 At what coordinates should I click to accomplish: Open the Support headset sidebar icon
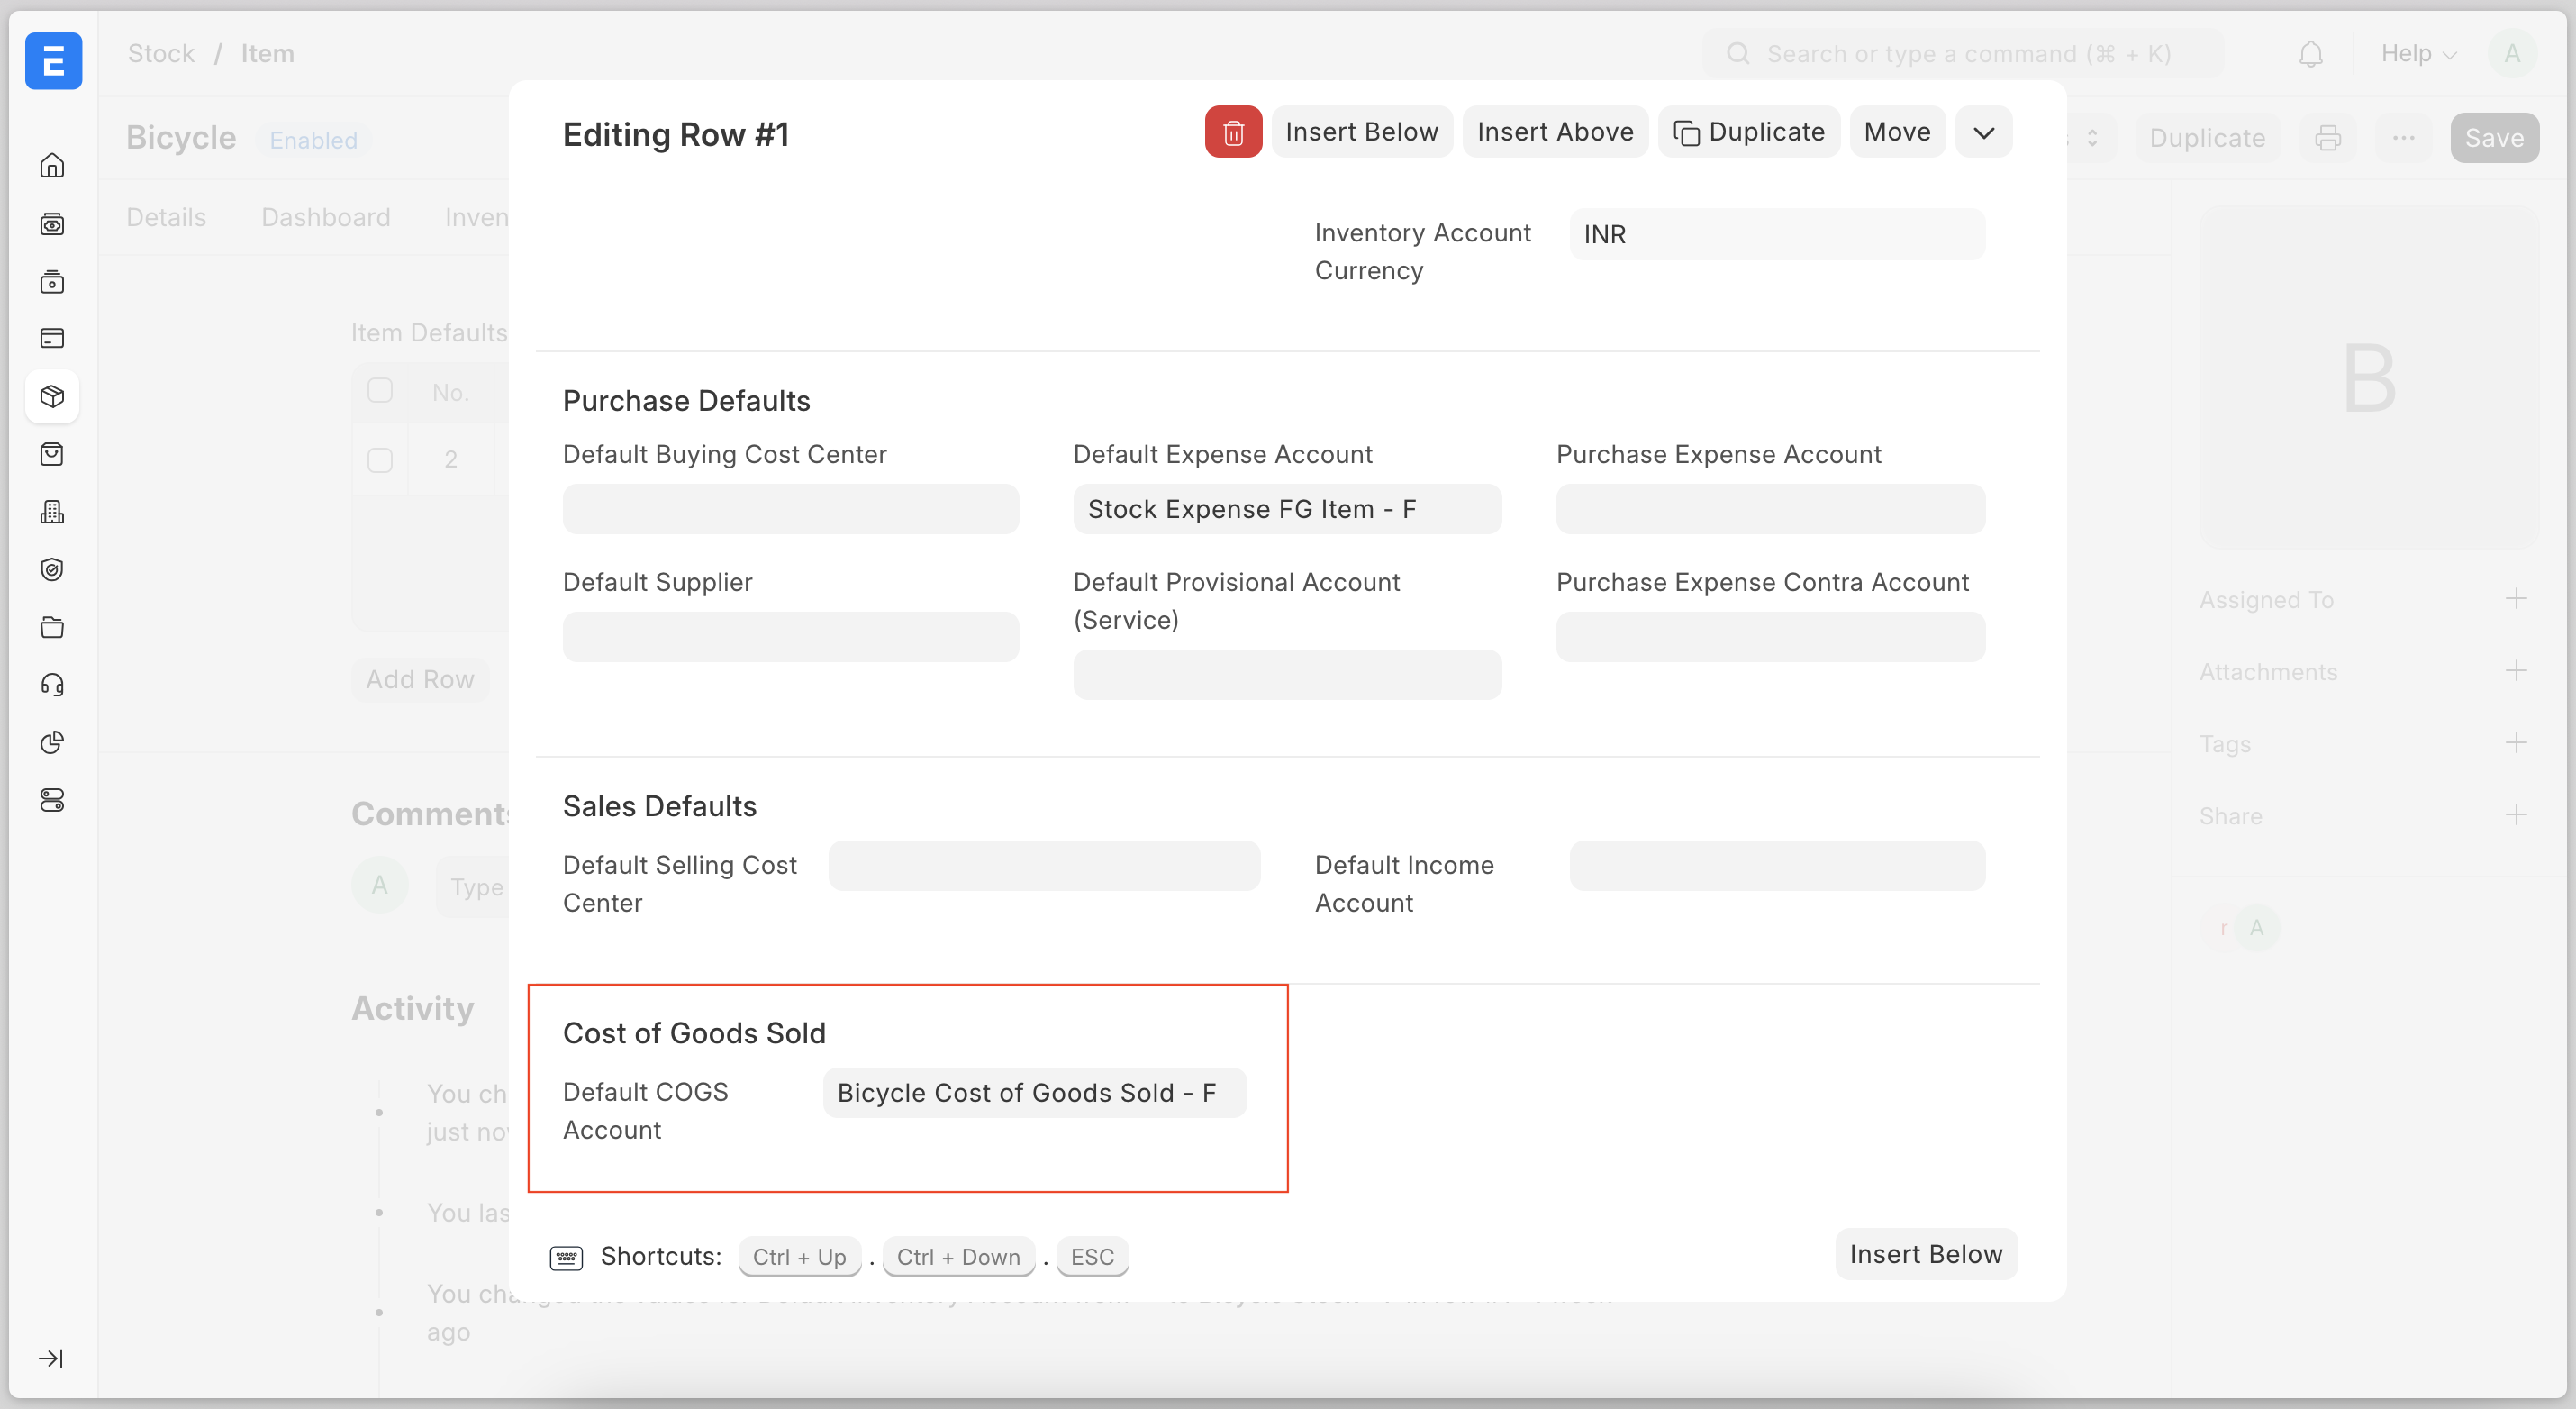[52, 685]
